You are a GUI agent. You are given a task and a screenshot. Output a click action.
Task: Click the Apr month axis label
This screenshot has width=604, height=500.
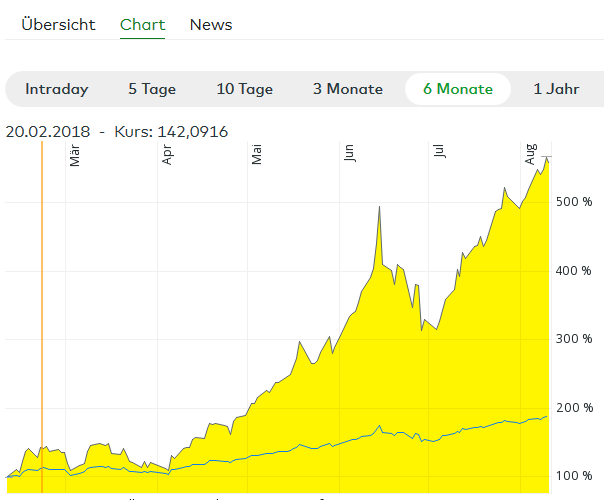[x=167, y=155]
